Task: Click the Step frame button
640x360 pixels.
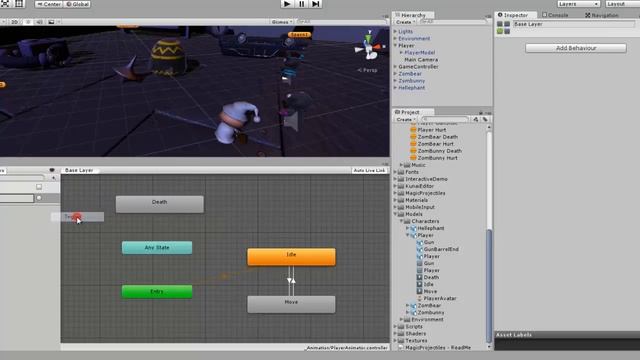Action: click(x=316, y=4)
